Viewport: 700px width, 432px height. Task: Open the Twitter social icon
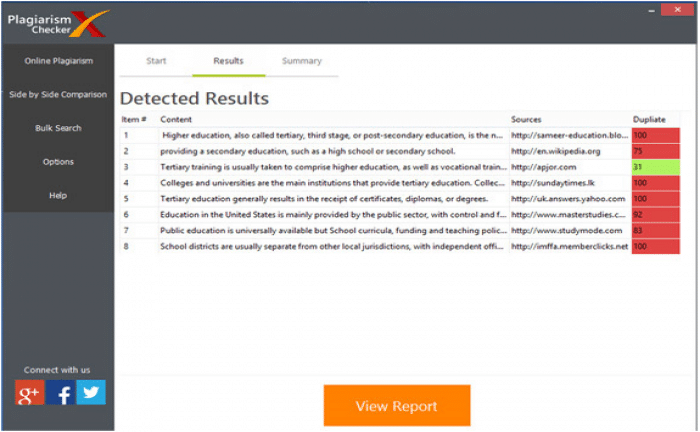[92, 392]
